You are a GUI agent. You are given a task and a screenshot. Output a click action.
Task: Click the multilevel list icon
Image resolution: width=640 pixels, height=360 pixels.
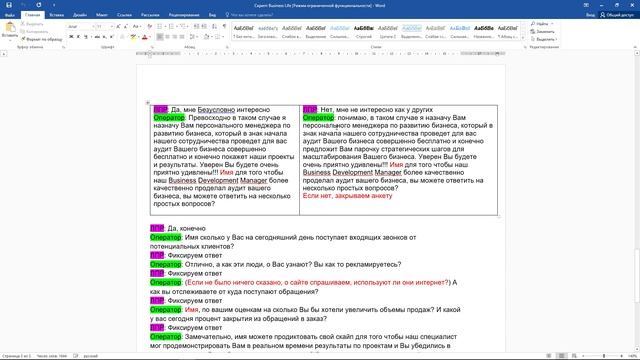(182, 27)
